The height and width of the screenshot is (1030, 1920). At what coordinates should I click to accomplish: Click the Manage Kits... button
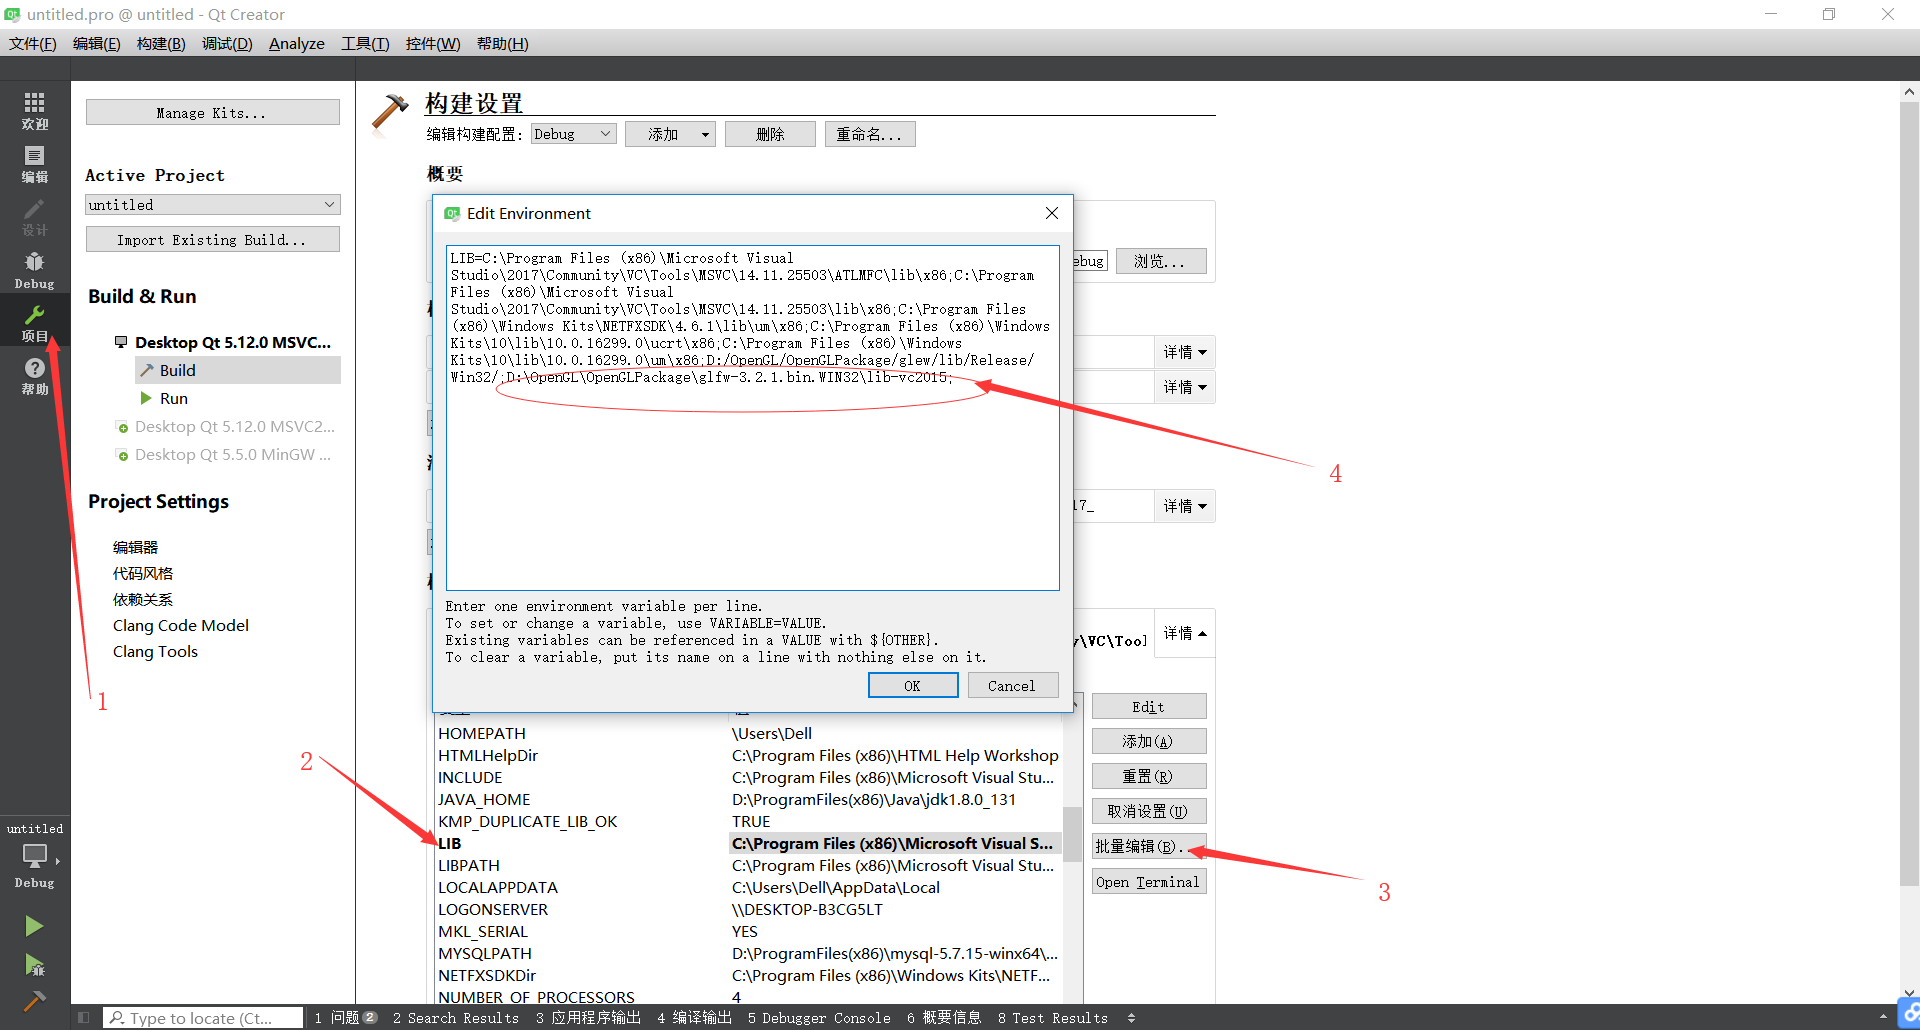coord(212,112)
